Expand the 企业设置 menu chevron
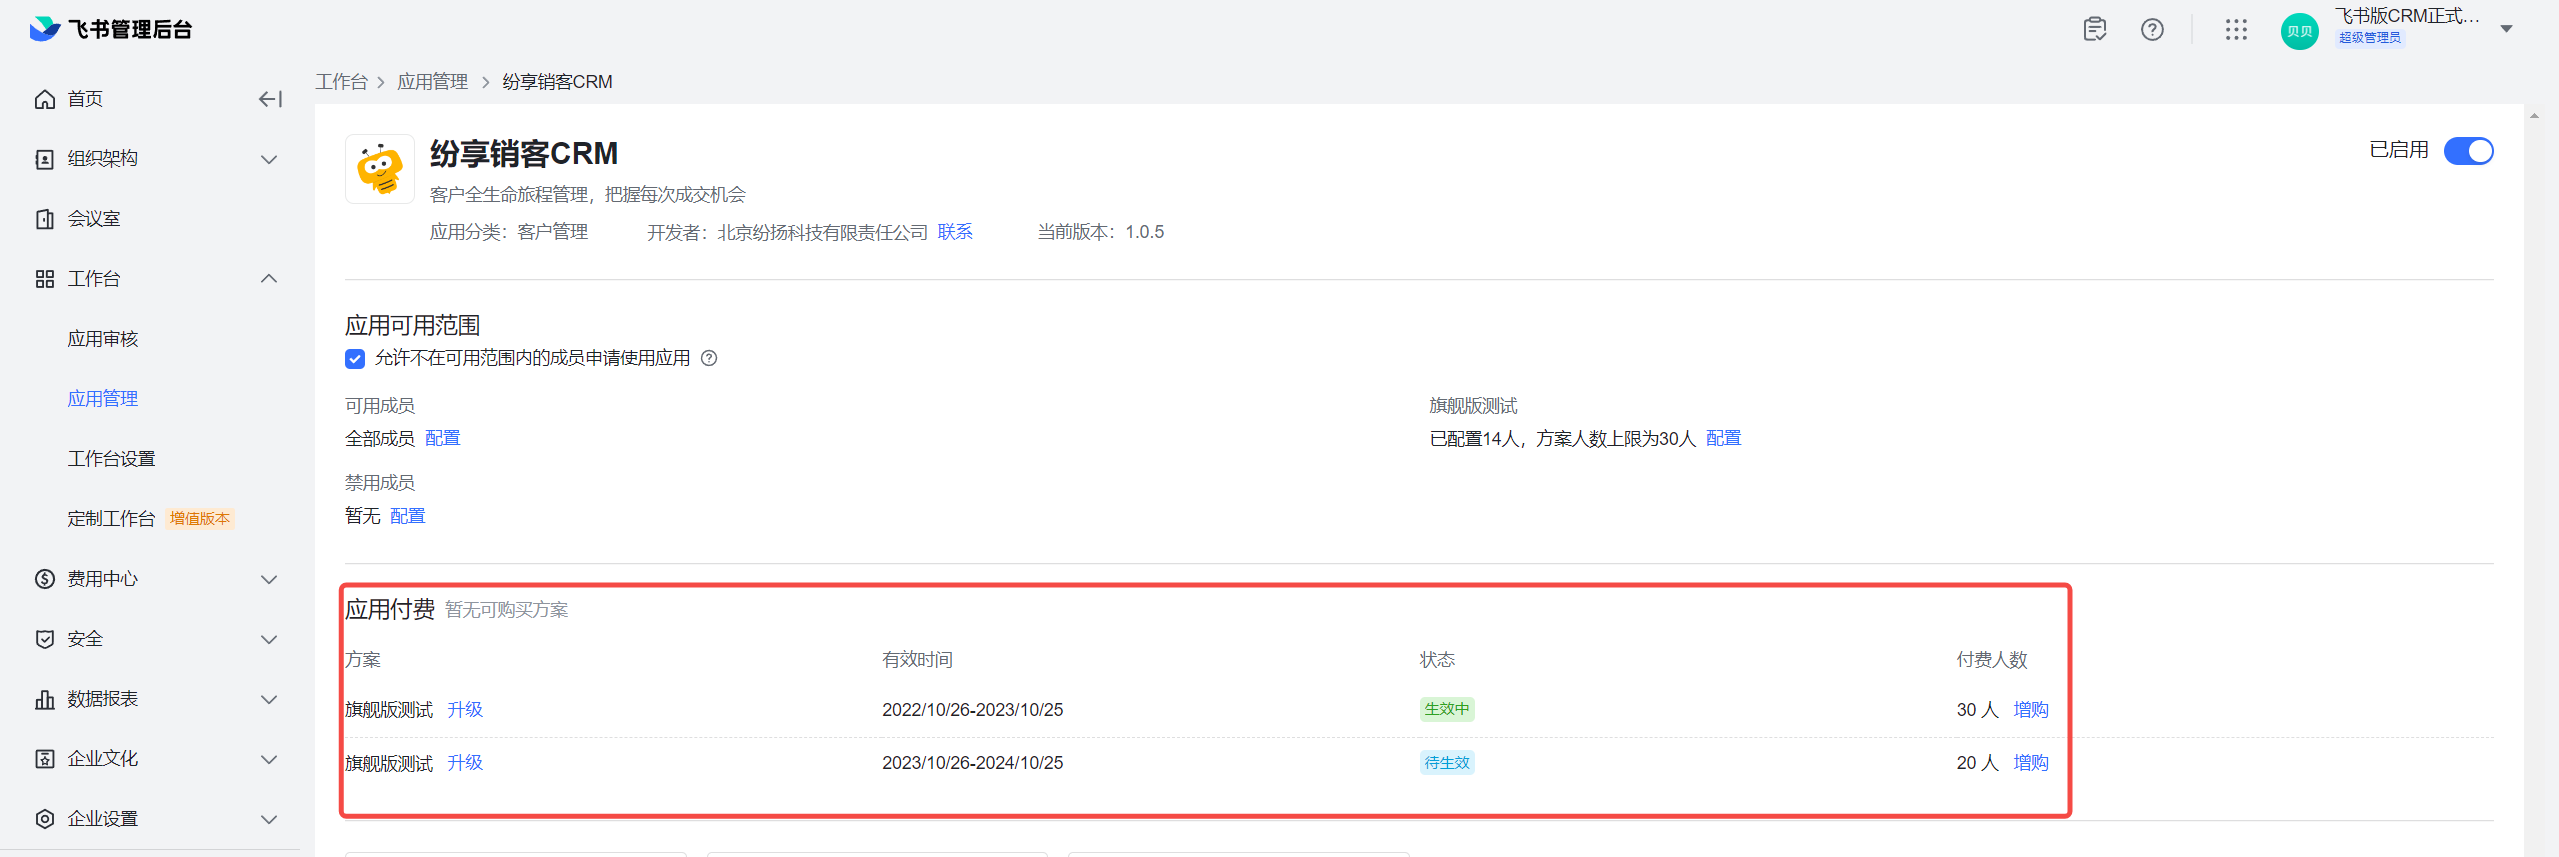Image resolution: width=2559 pixels, height=857 pixels. 269,819
